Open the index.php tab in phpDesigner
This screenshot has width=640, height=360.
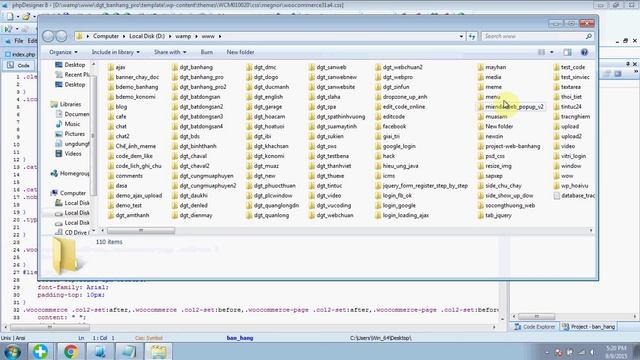point(20,54)
